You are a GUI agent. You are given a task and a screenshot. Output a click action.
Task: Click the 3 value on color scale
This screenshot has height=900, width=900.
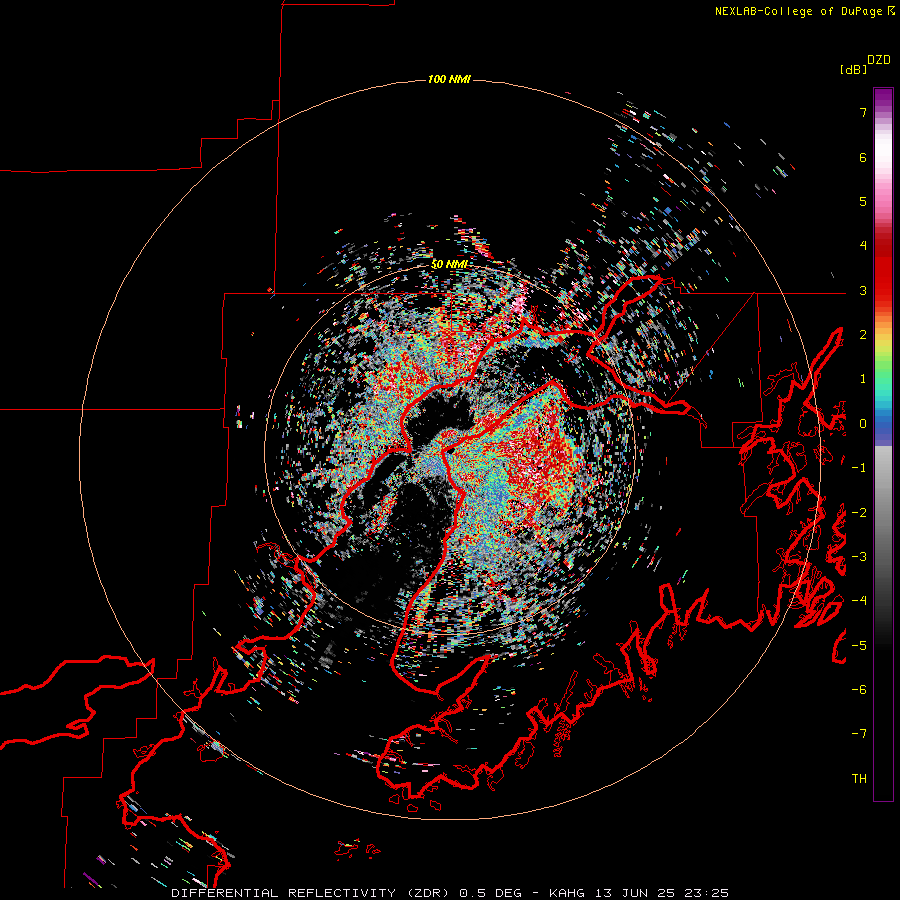click(x=863, y=290)
